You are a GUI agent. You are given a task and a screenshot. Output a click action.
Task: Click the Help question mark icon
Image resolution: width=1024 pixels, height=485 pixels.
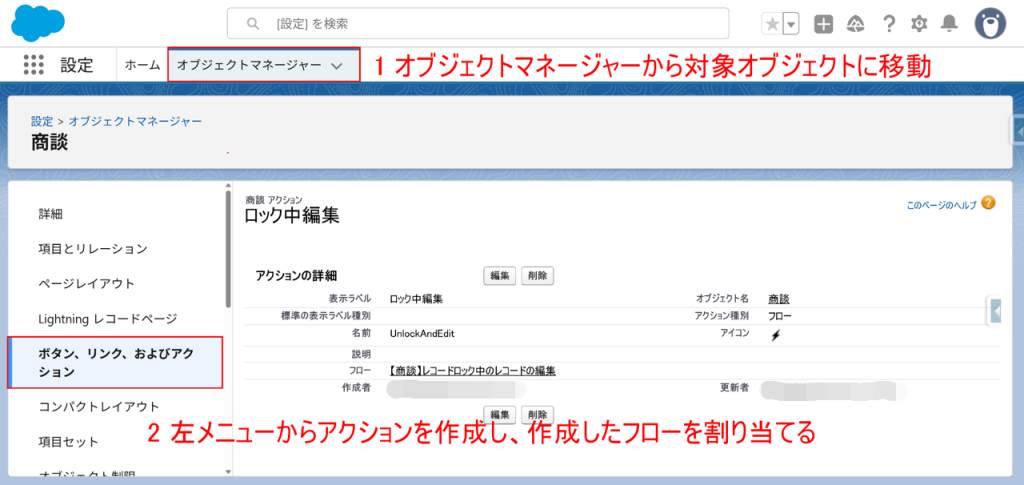(x=888, y=23)
